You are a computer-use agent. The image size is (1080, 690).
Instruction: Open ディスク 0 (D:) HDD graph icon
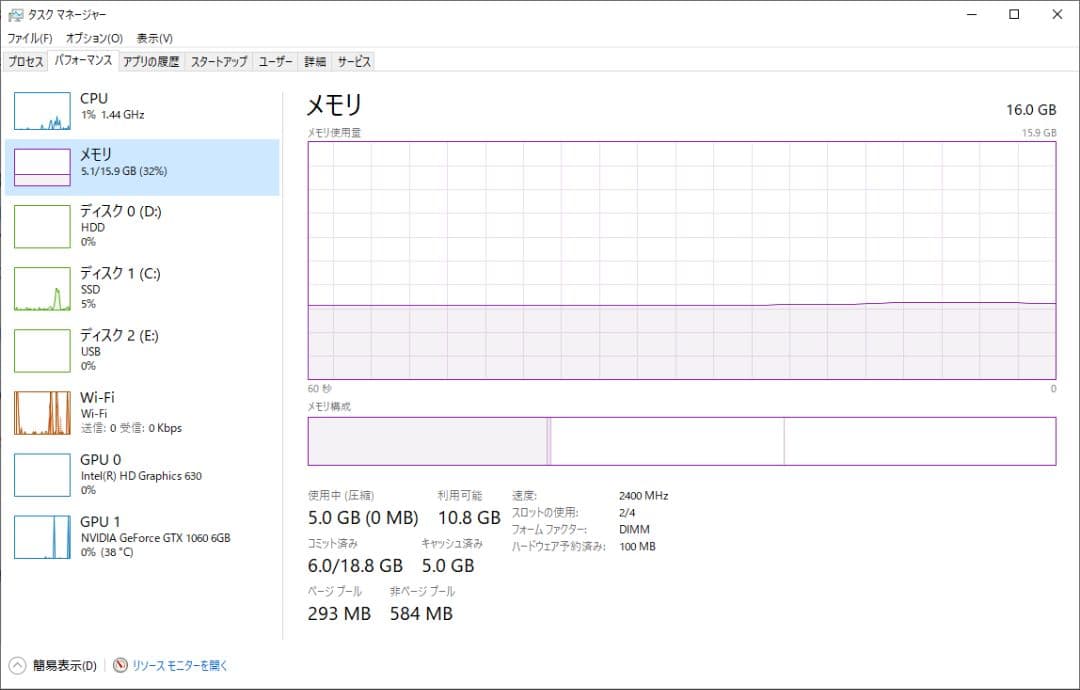tap(42, 226)
